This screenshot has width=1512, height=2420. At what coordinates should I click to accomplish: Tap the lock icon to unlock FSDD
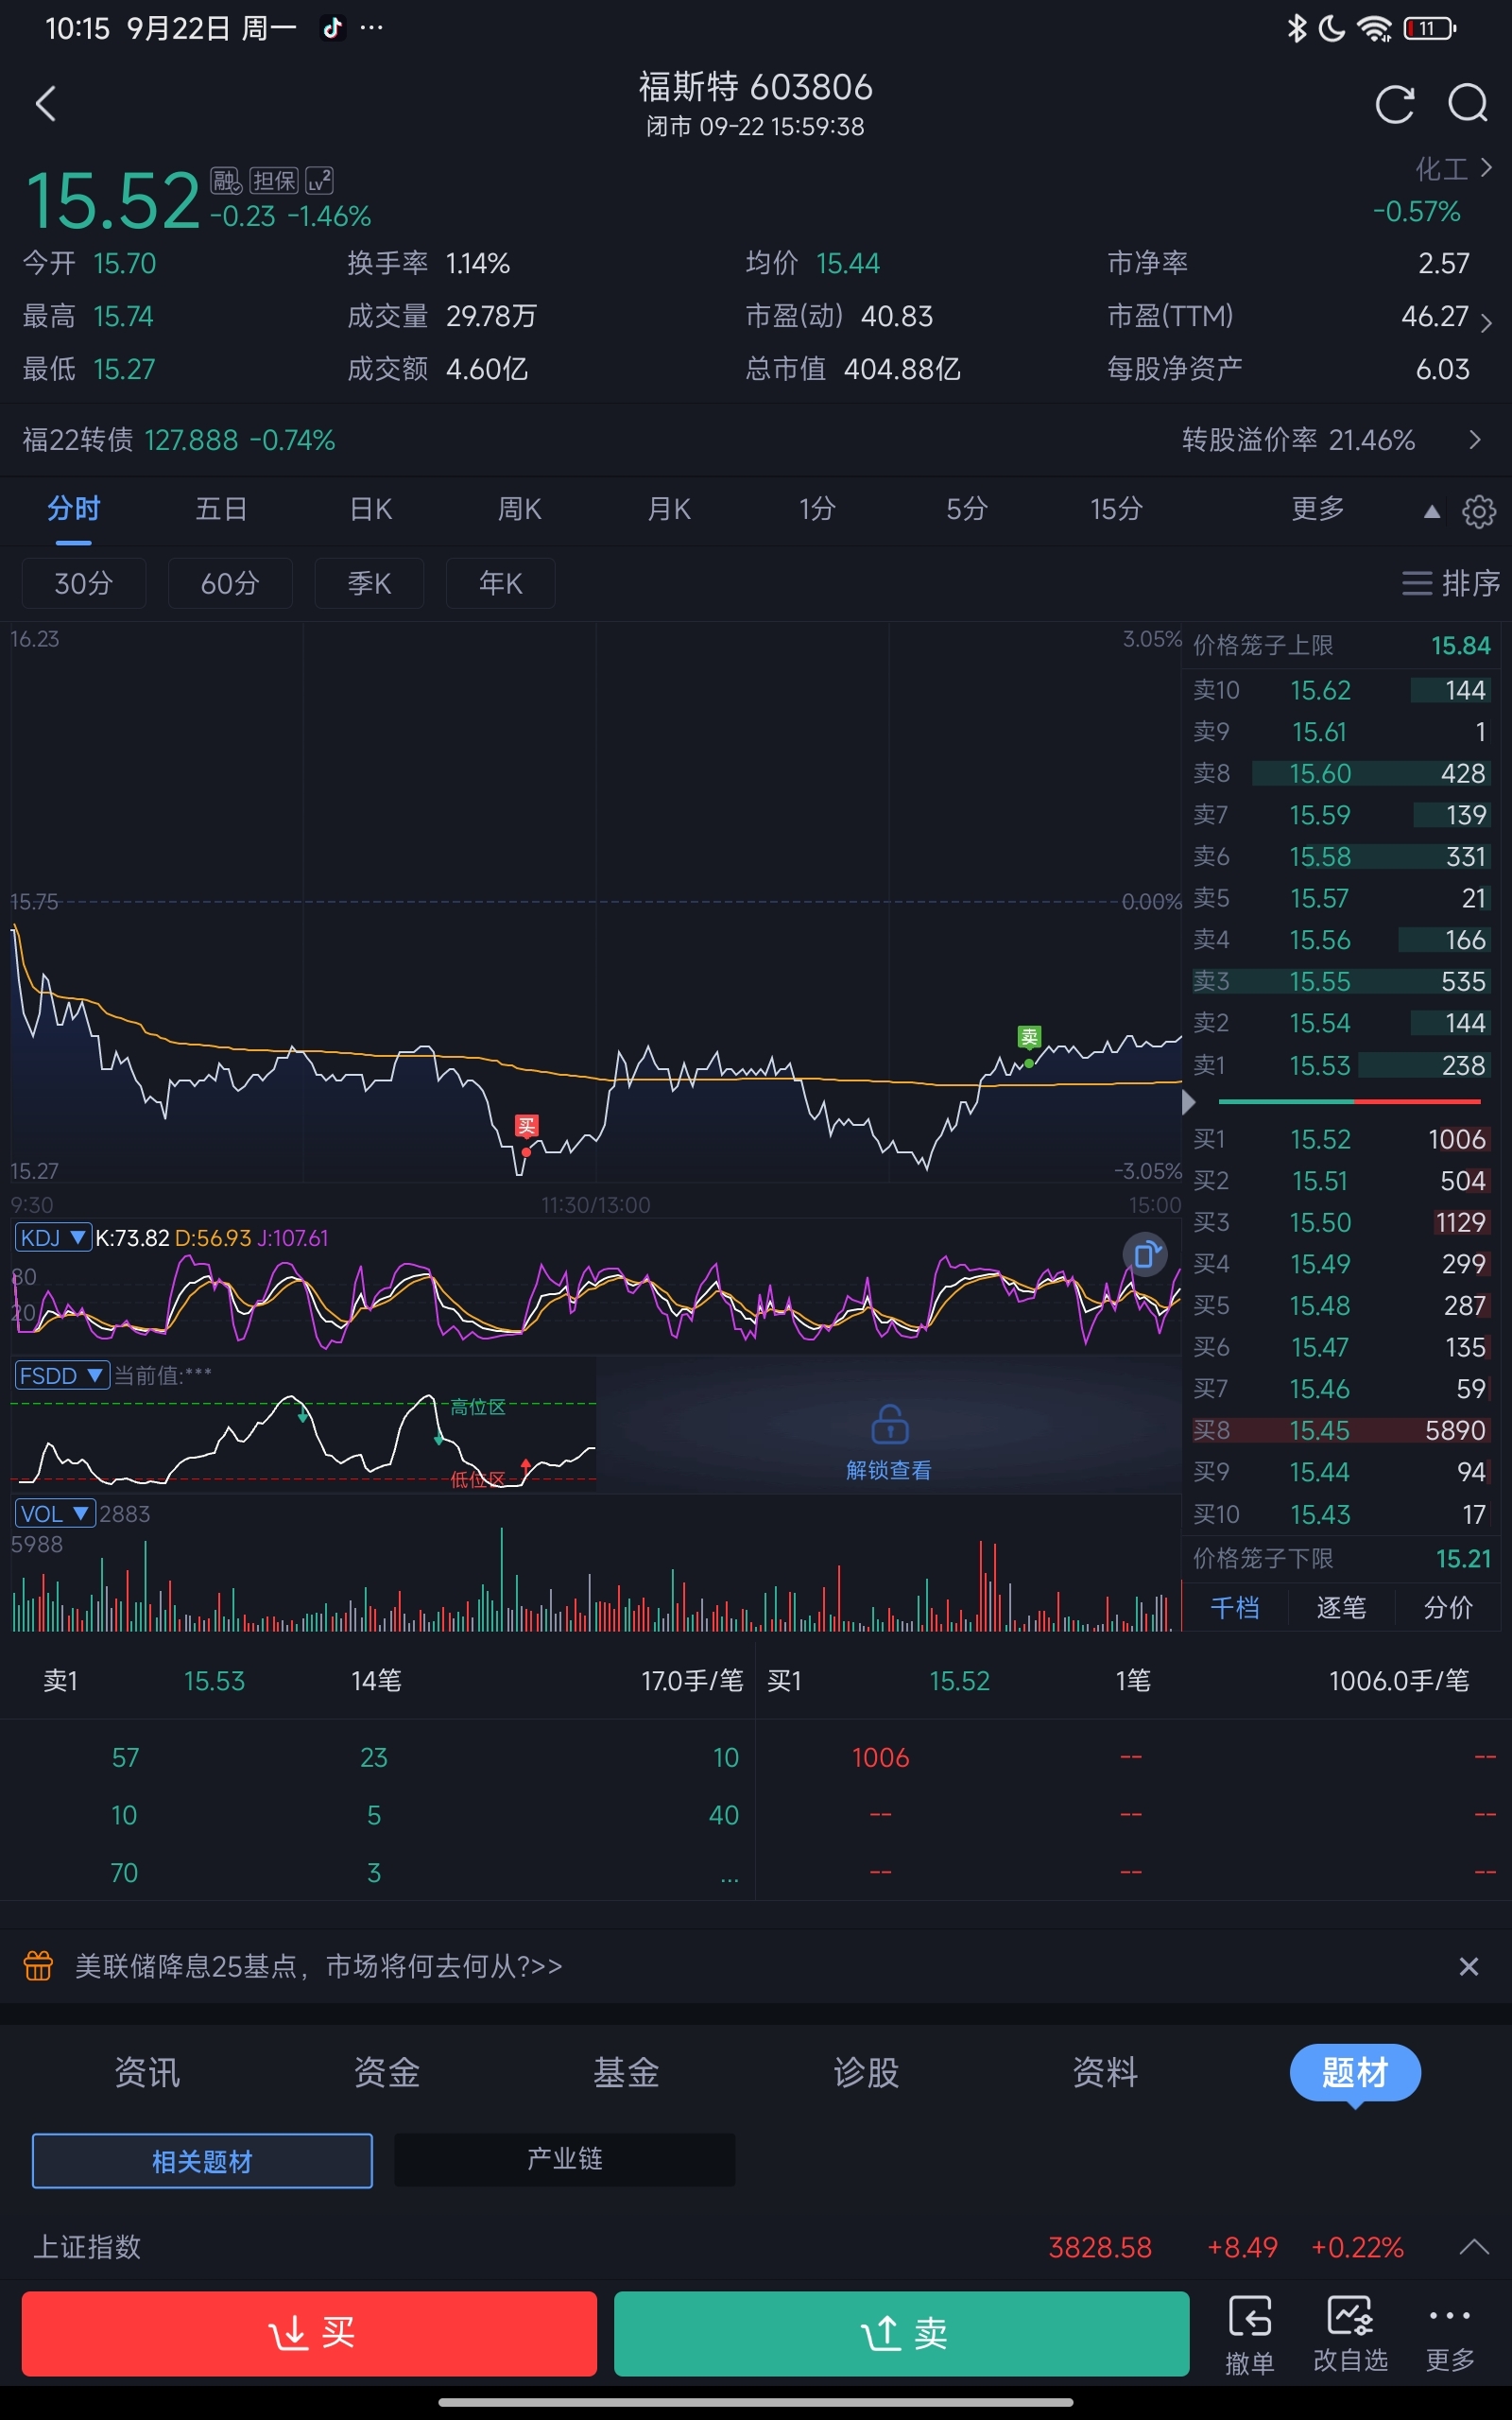(889, 1424)
